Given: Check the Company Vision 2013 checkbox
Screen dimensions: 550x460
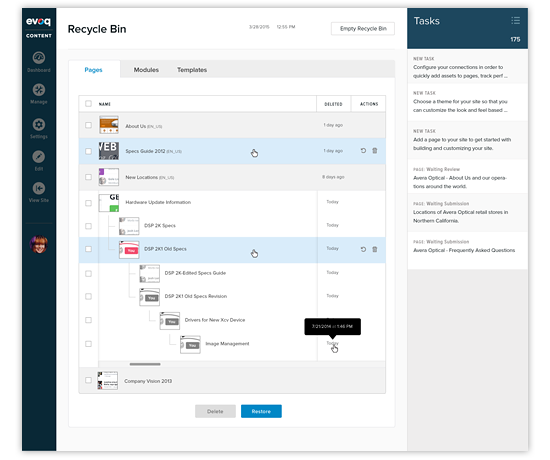Looking at the screenshot, I should tap(88, 380).
